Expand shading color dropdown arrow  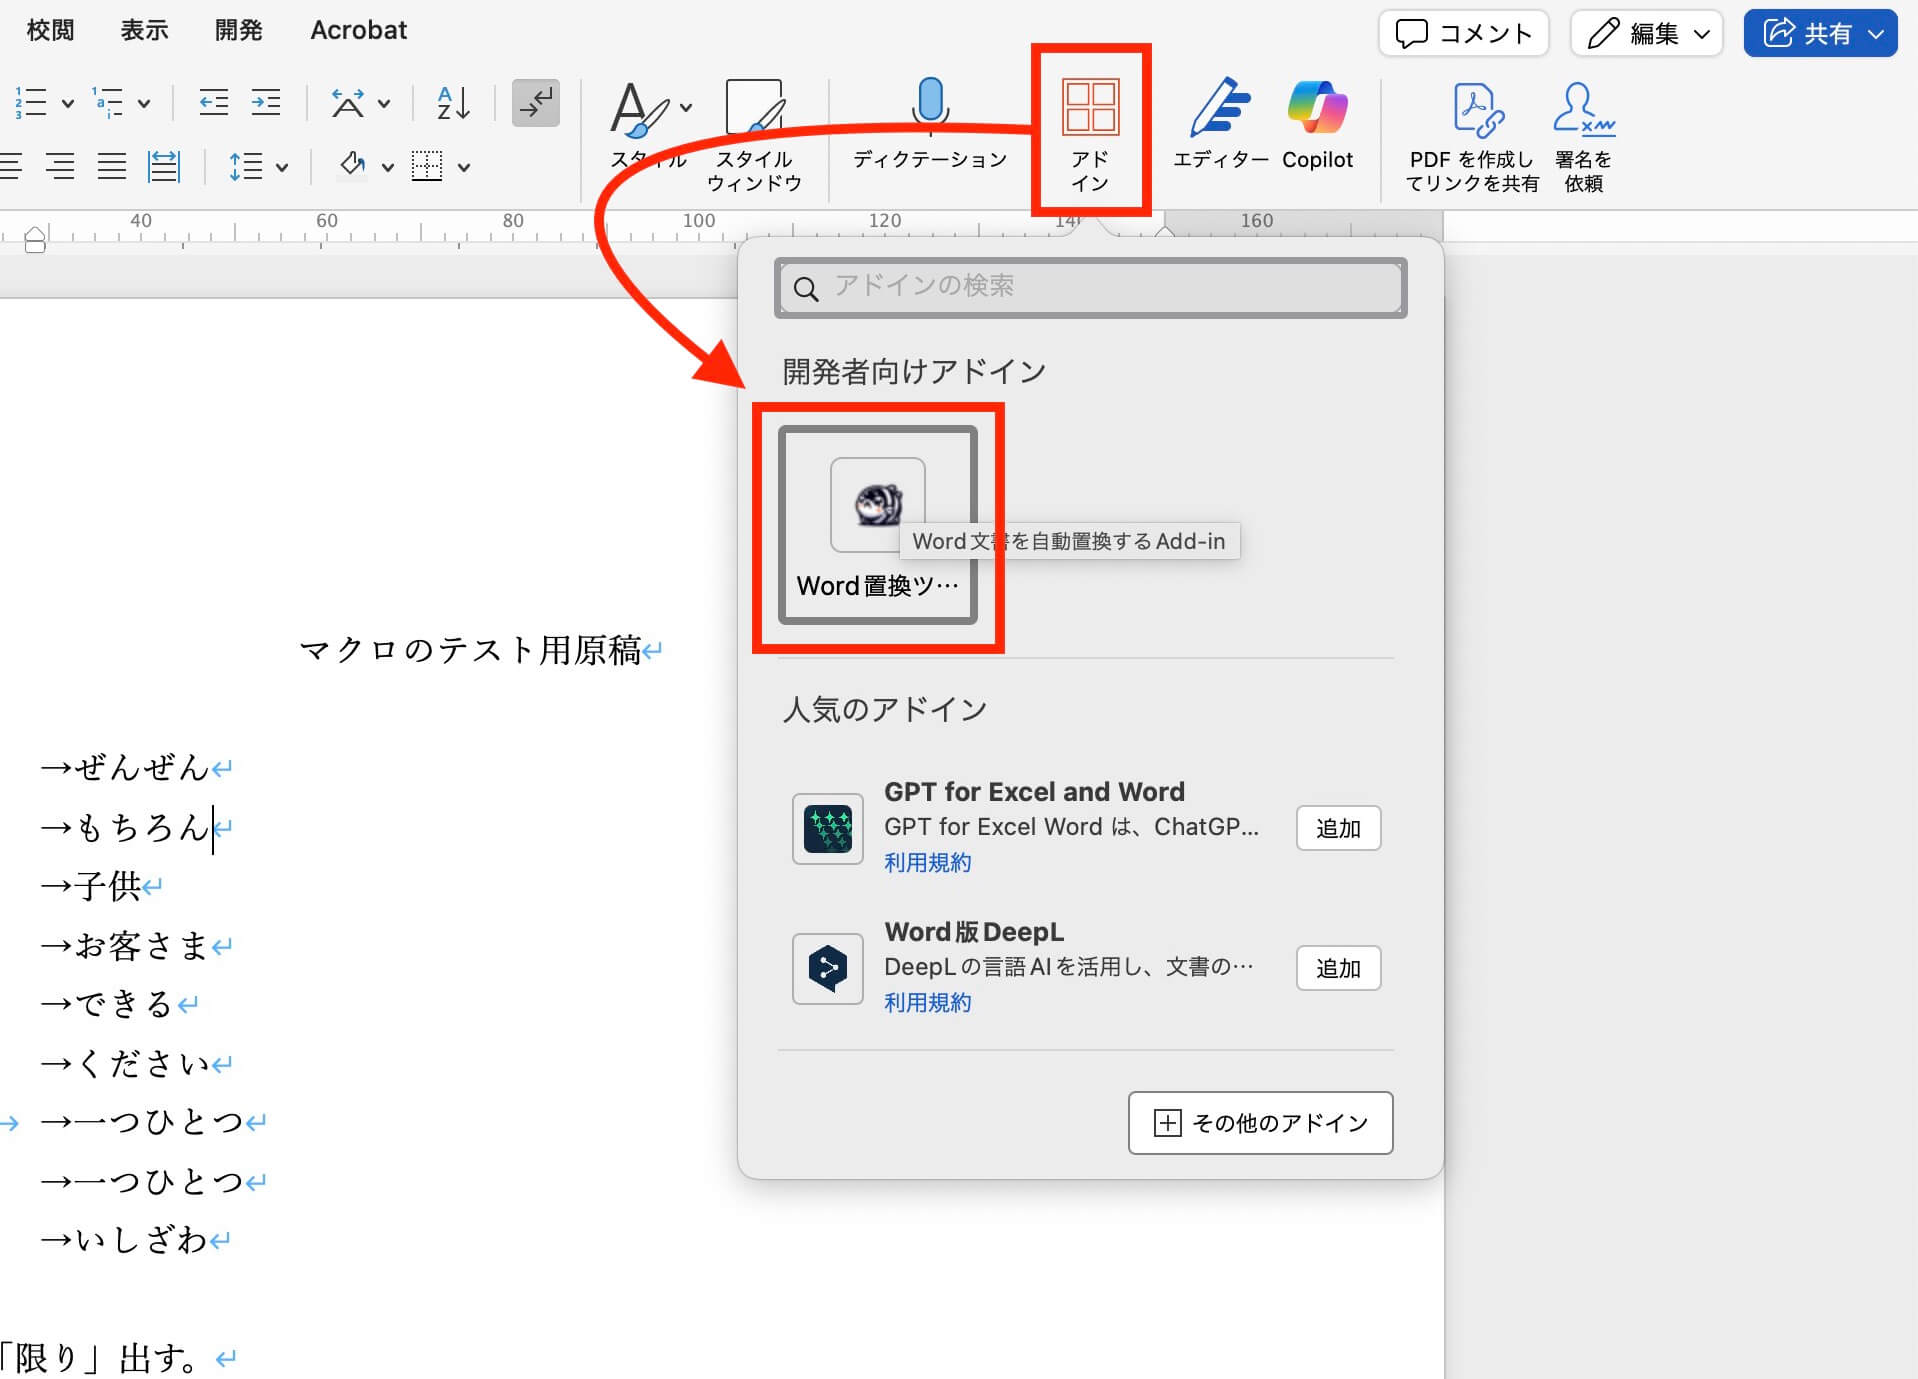388,167
